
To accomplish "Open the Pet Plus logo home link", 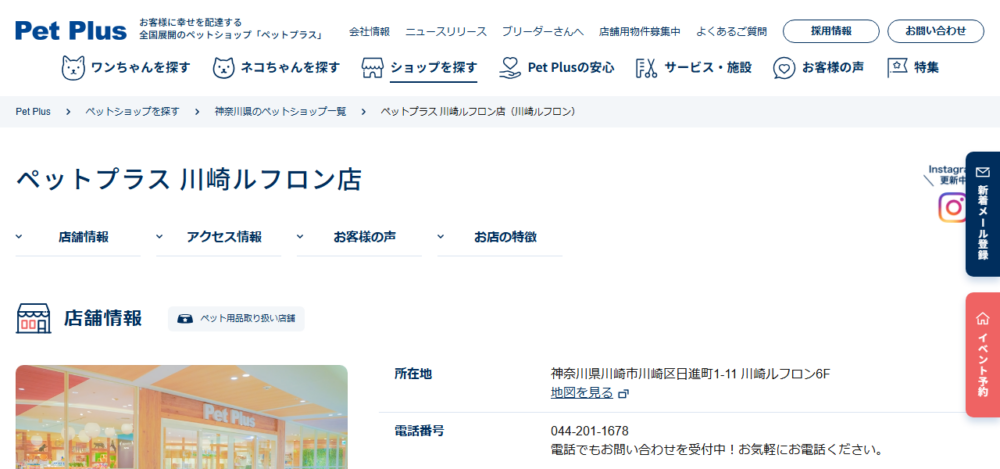I will pos(71,31).
